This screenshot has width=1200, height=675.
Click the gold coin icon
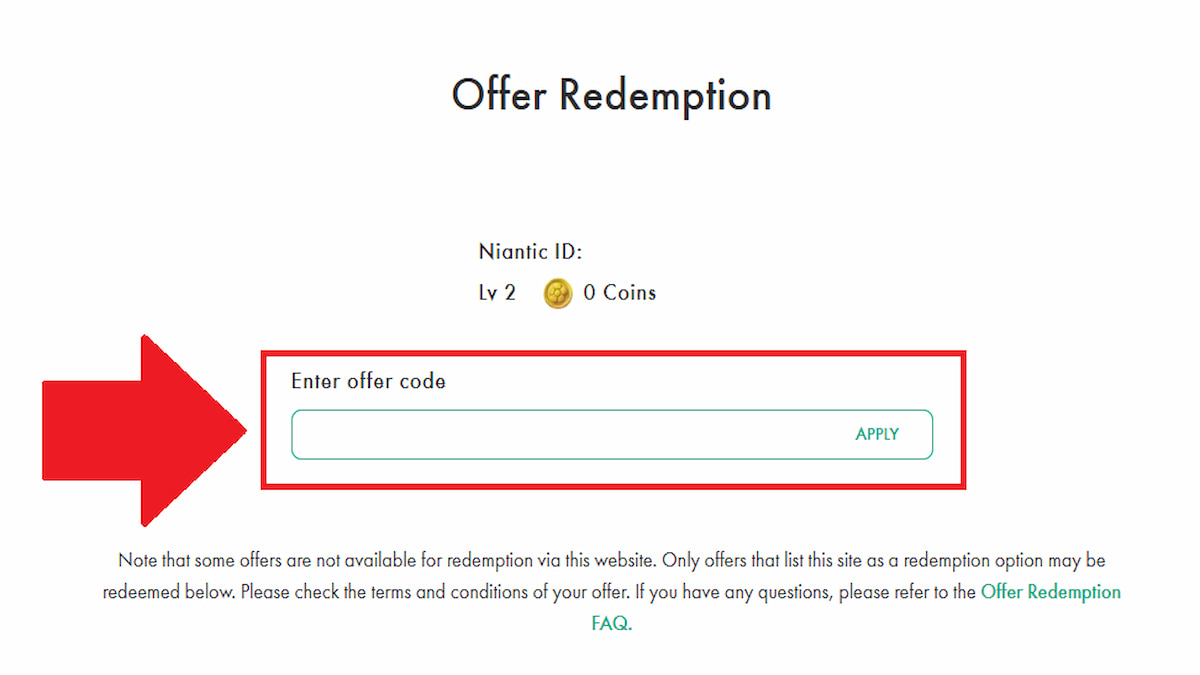(558, 294)
